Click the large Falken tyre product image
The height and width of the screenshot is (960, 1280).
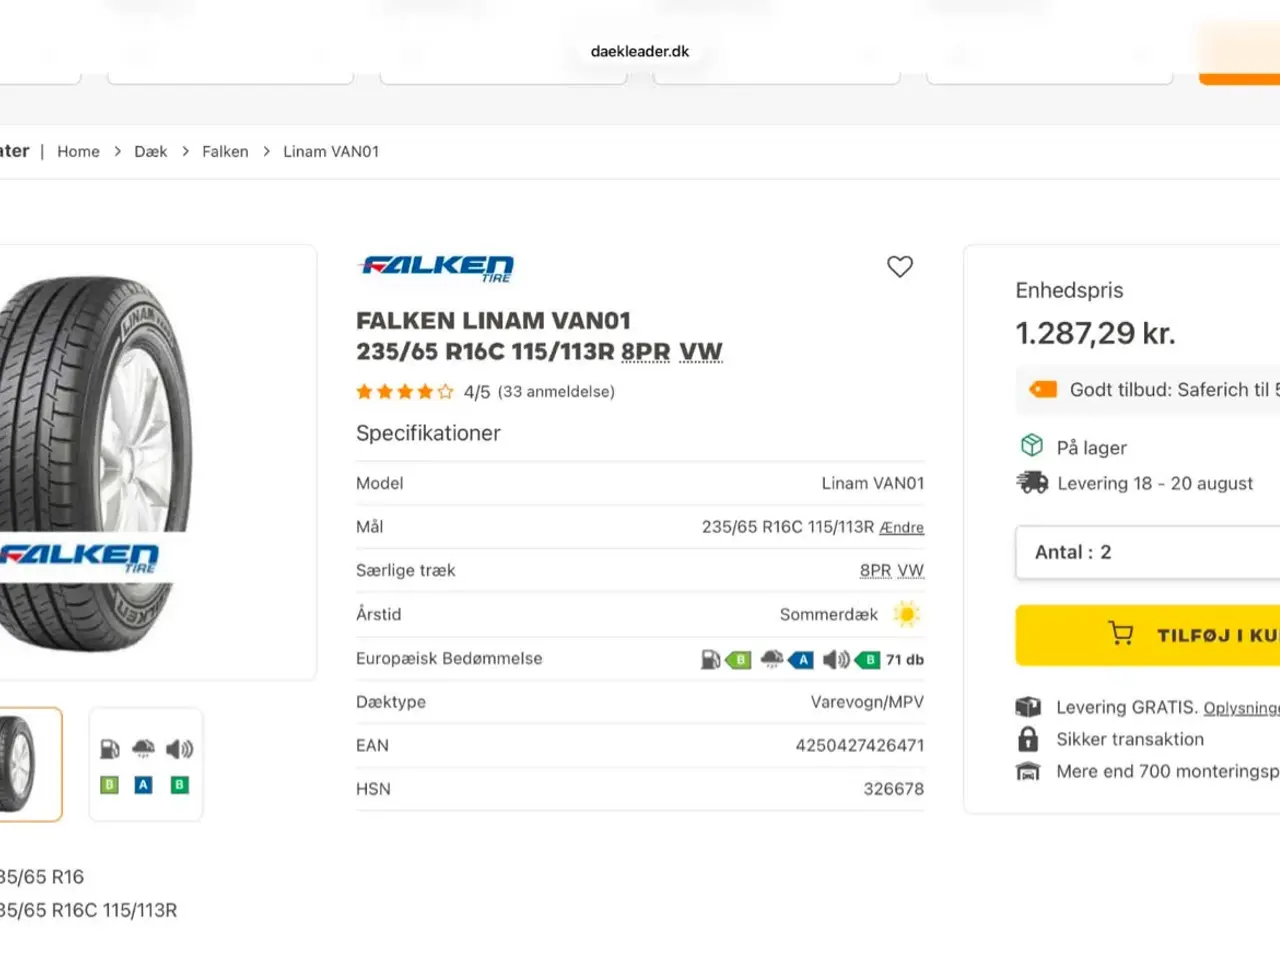coord(97,462)
